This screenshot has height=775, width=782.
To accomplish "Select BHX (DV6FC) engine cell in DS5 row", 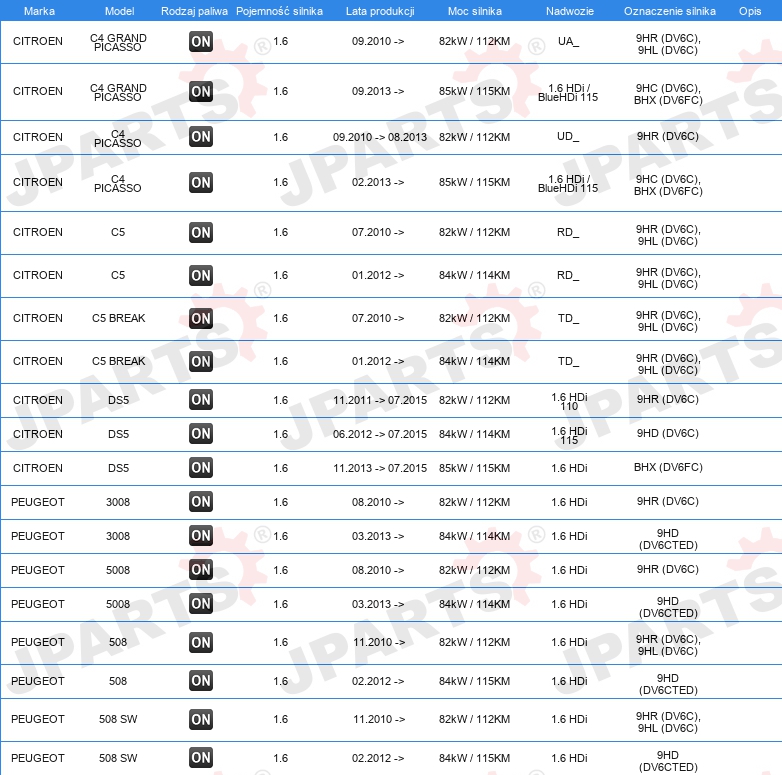I will [668, 467].
